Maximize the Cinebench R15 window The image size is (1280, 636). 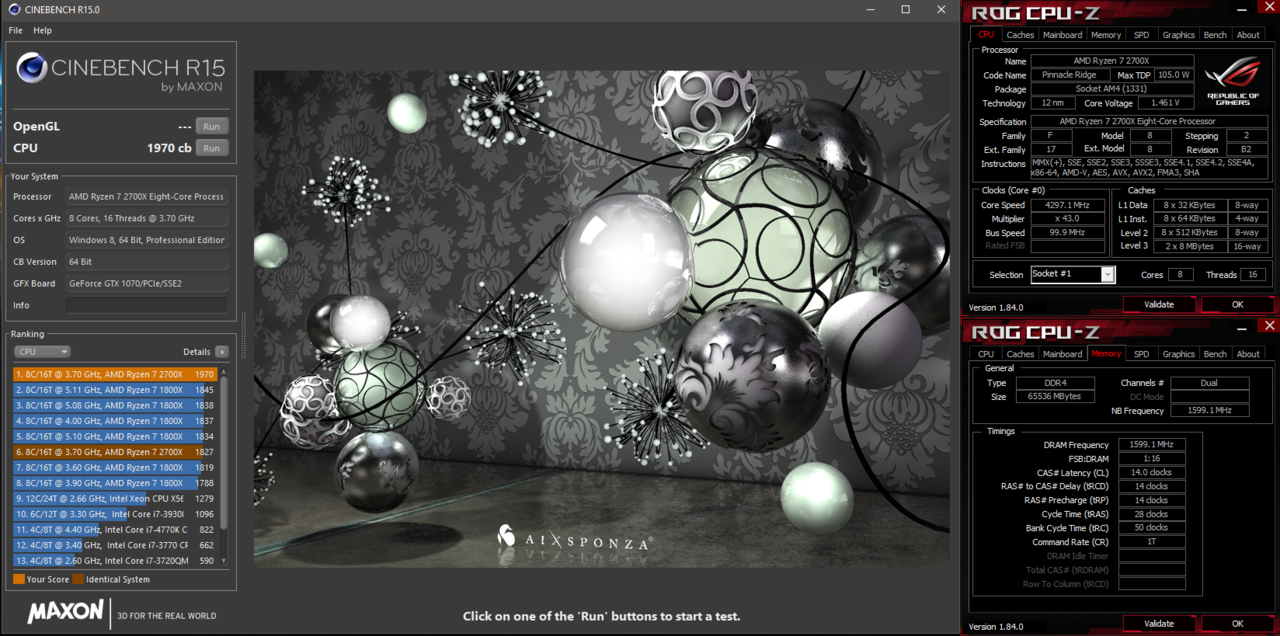tap(905, 9)
